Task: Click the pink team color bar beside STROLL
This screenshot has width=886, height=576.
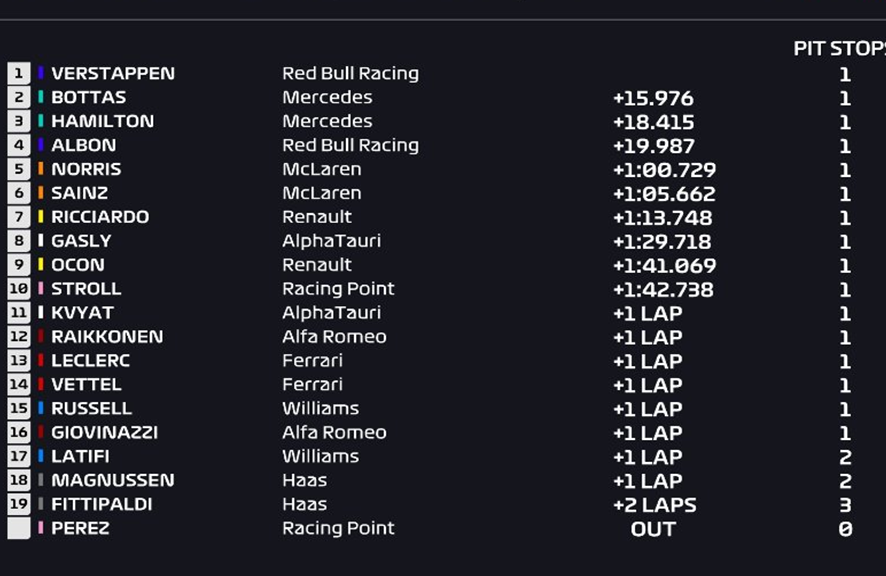Action: coord(41,288)
